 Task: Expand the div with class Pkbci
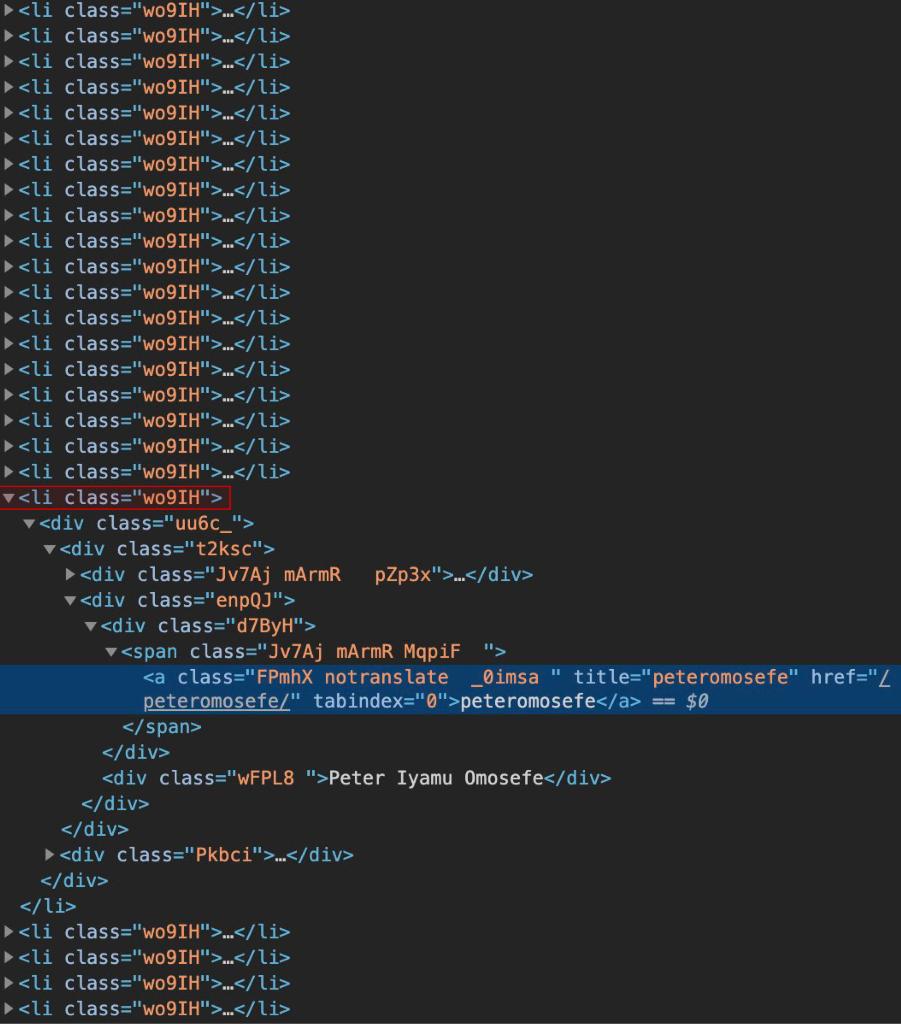tap(49, 855)
